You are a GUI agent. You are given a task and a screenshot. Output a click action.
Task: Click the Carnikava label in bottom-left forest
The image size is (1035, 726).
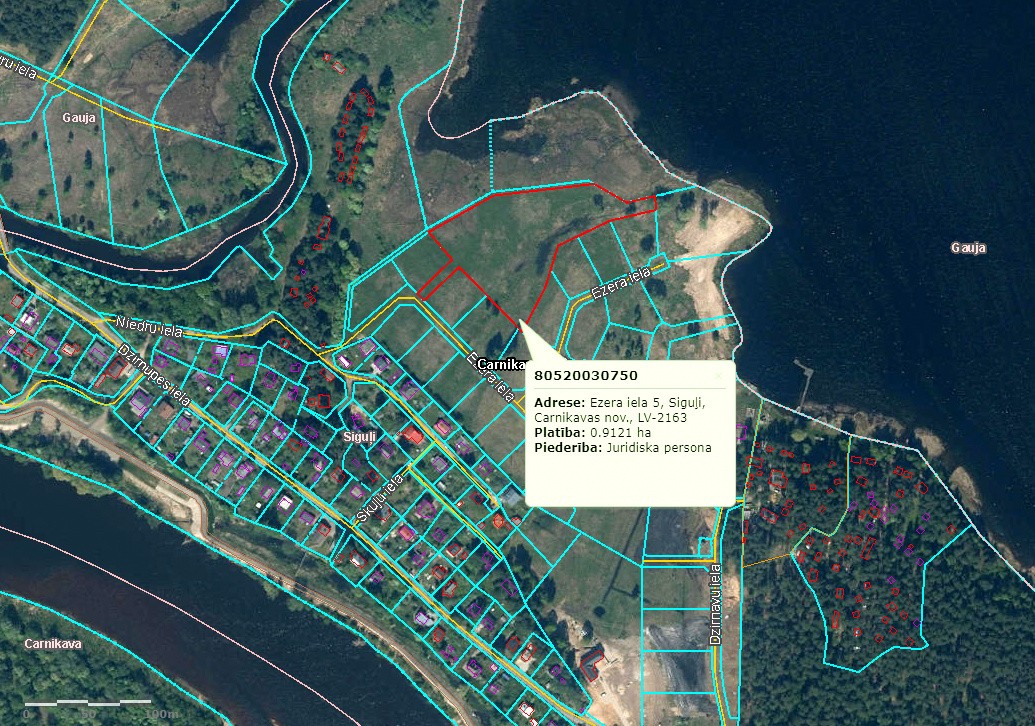coord(53,643)
